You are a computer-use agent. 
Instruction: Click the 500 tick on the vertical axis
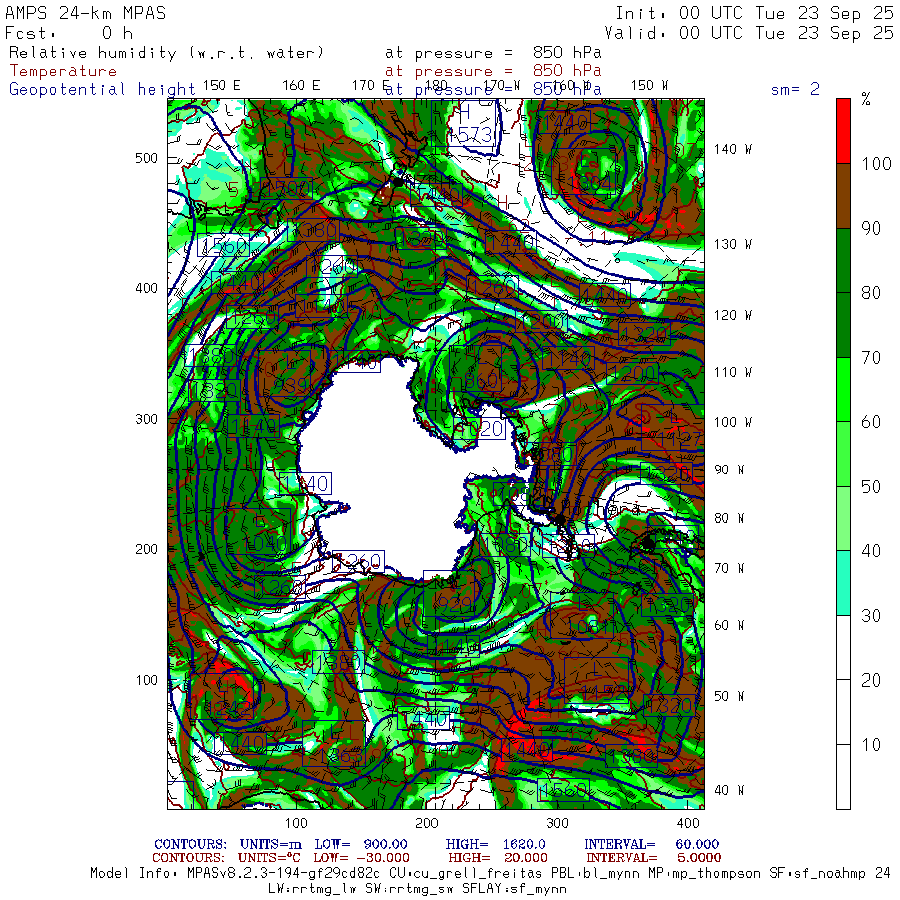[146, 158]
